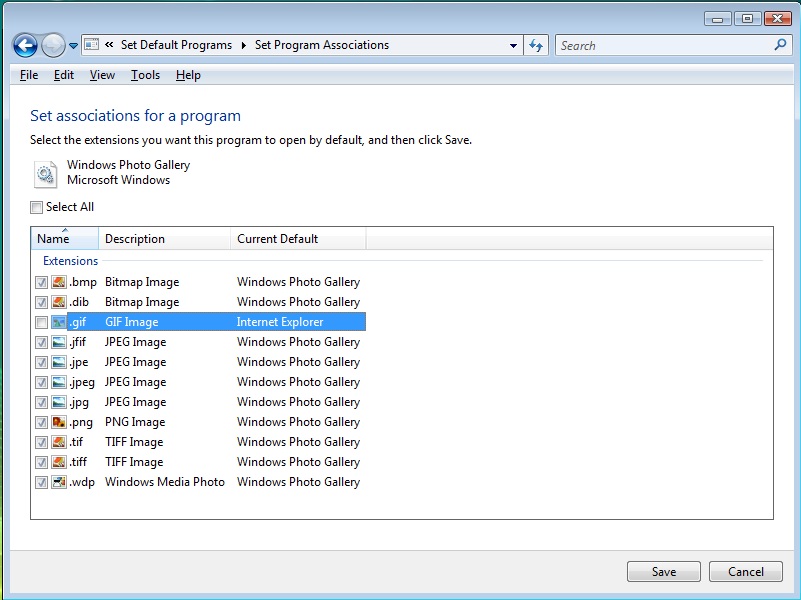Click the .jpe file type icon
The image size is (801, 600).
click(59, 362)
